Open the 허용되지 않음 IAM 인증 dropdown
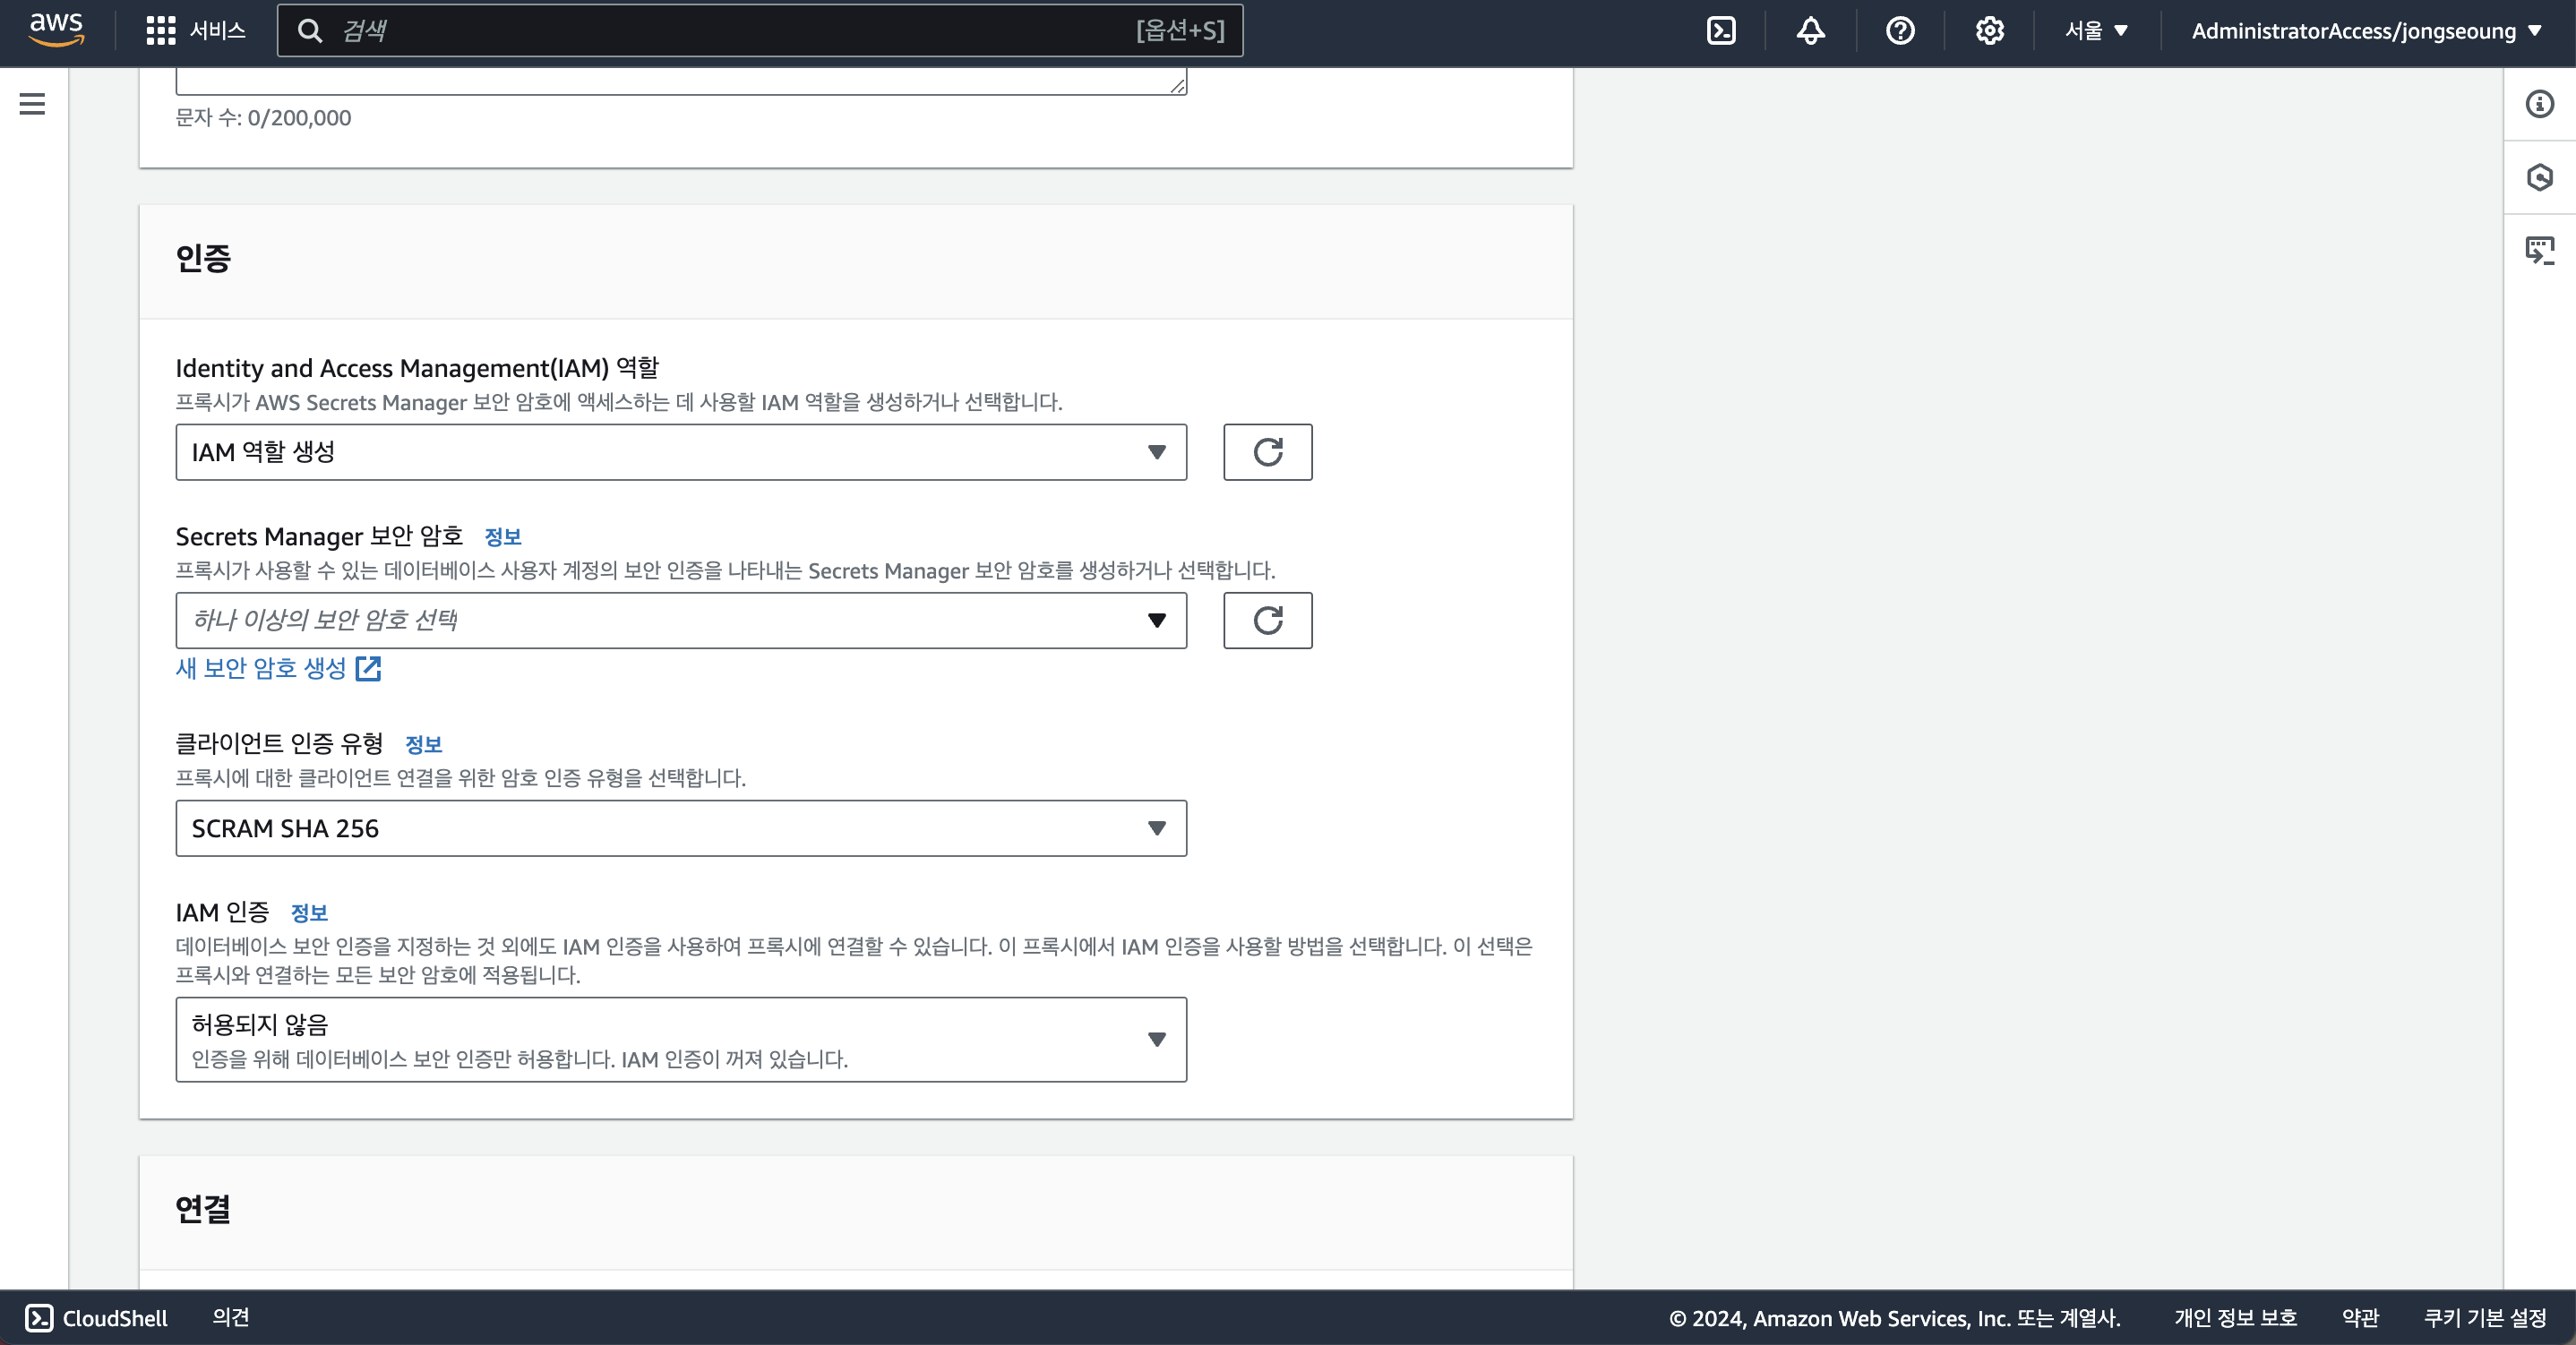Screen dimensions: 2576x1345 pyautogui.click(x=680, y=1039)
